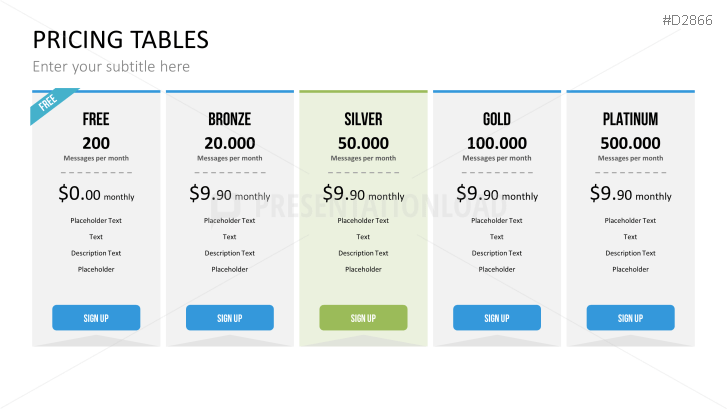Choose Sign Up for the Platinum plan
The height and width of the screenshot is (409, 727).
(x=630, y=318)
